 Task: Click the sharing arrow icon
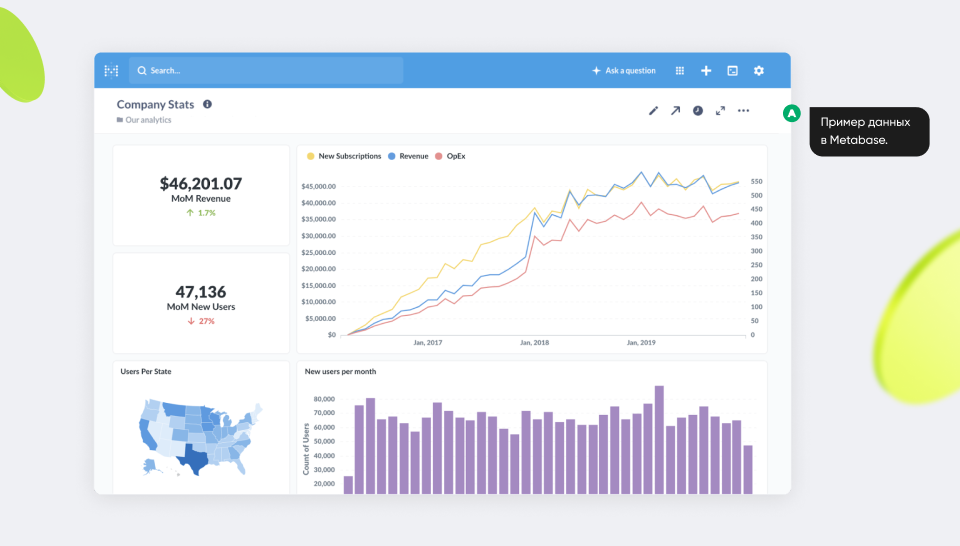coord(675,111)
